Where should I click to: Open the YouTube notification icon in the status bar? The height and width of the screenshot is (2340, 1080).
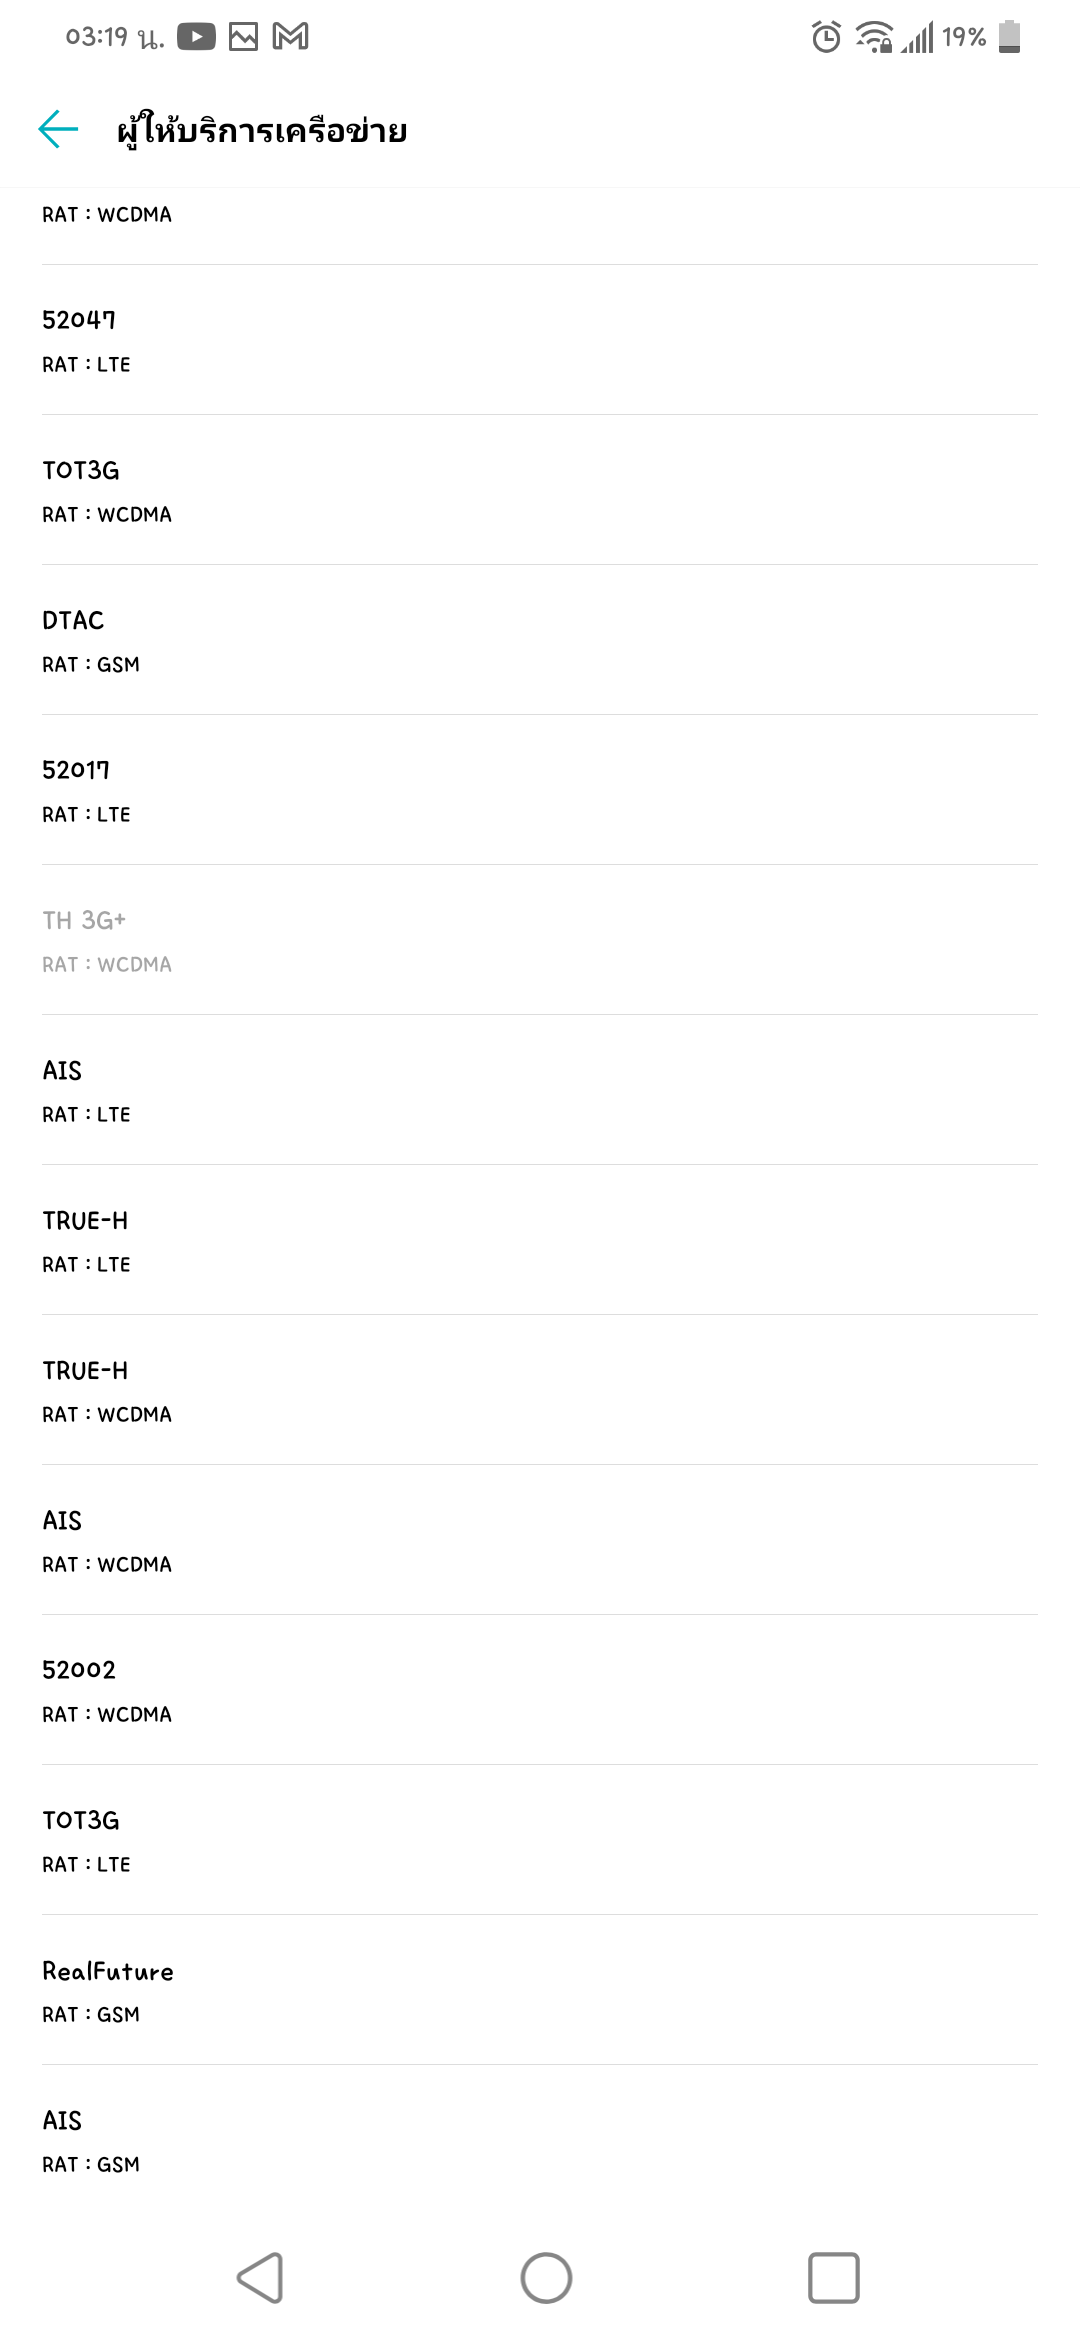click(196, 37)
